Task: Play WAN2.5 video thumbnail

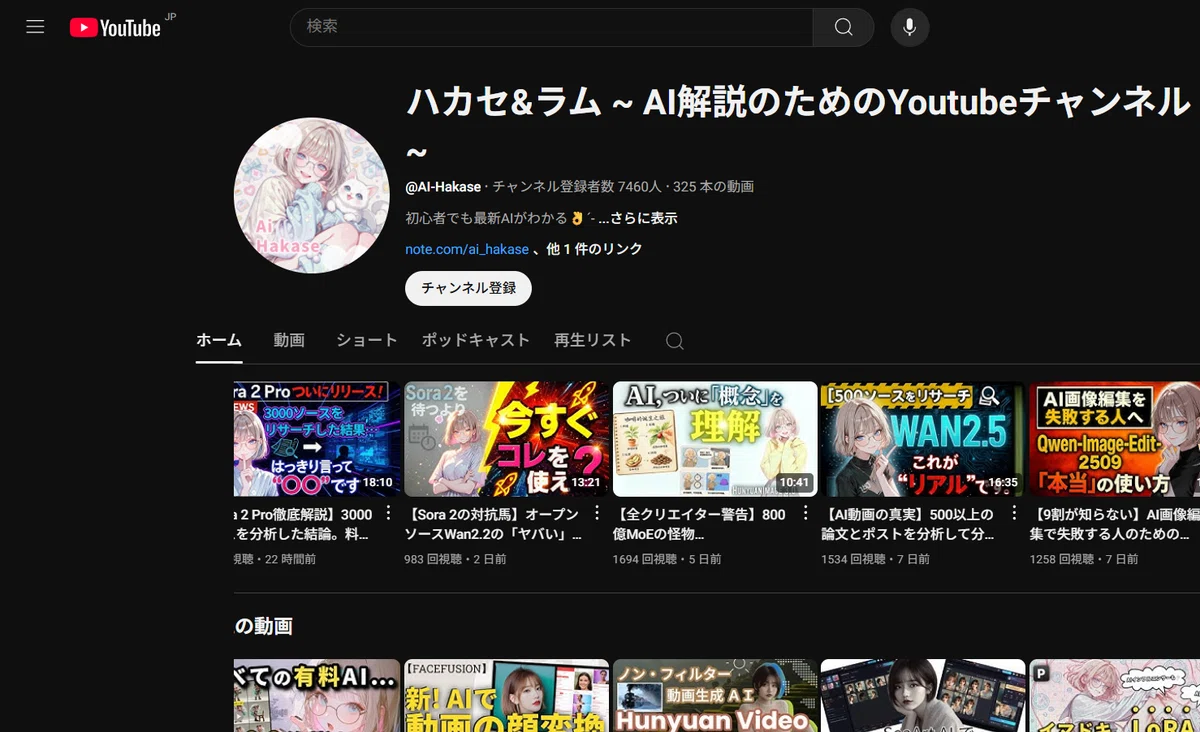Action: pyautogui.click(x=923, y=439)
